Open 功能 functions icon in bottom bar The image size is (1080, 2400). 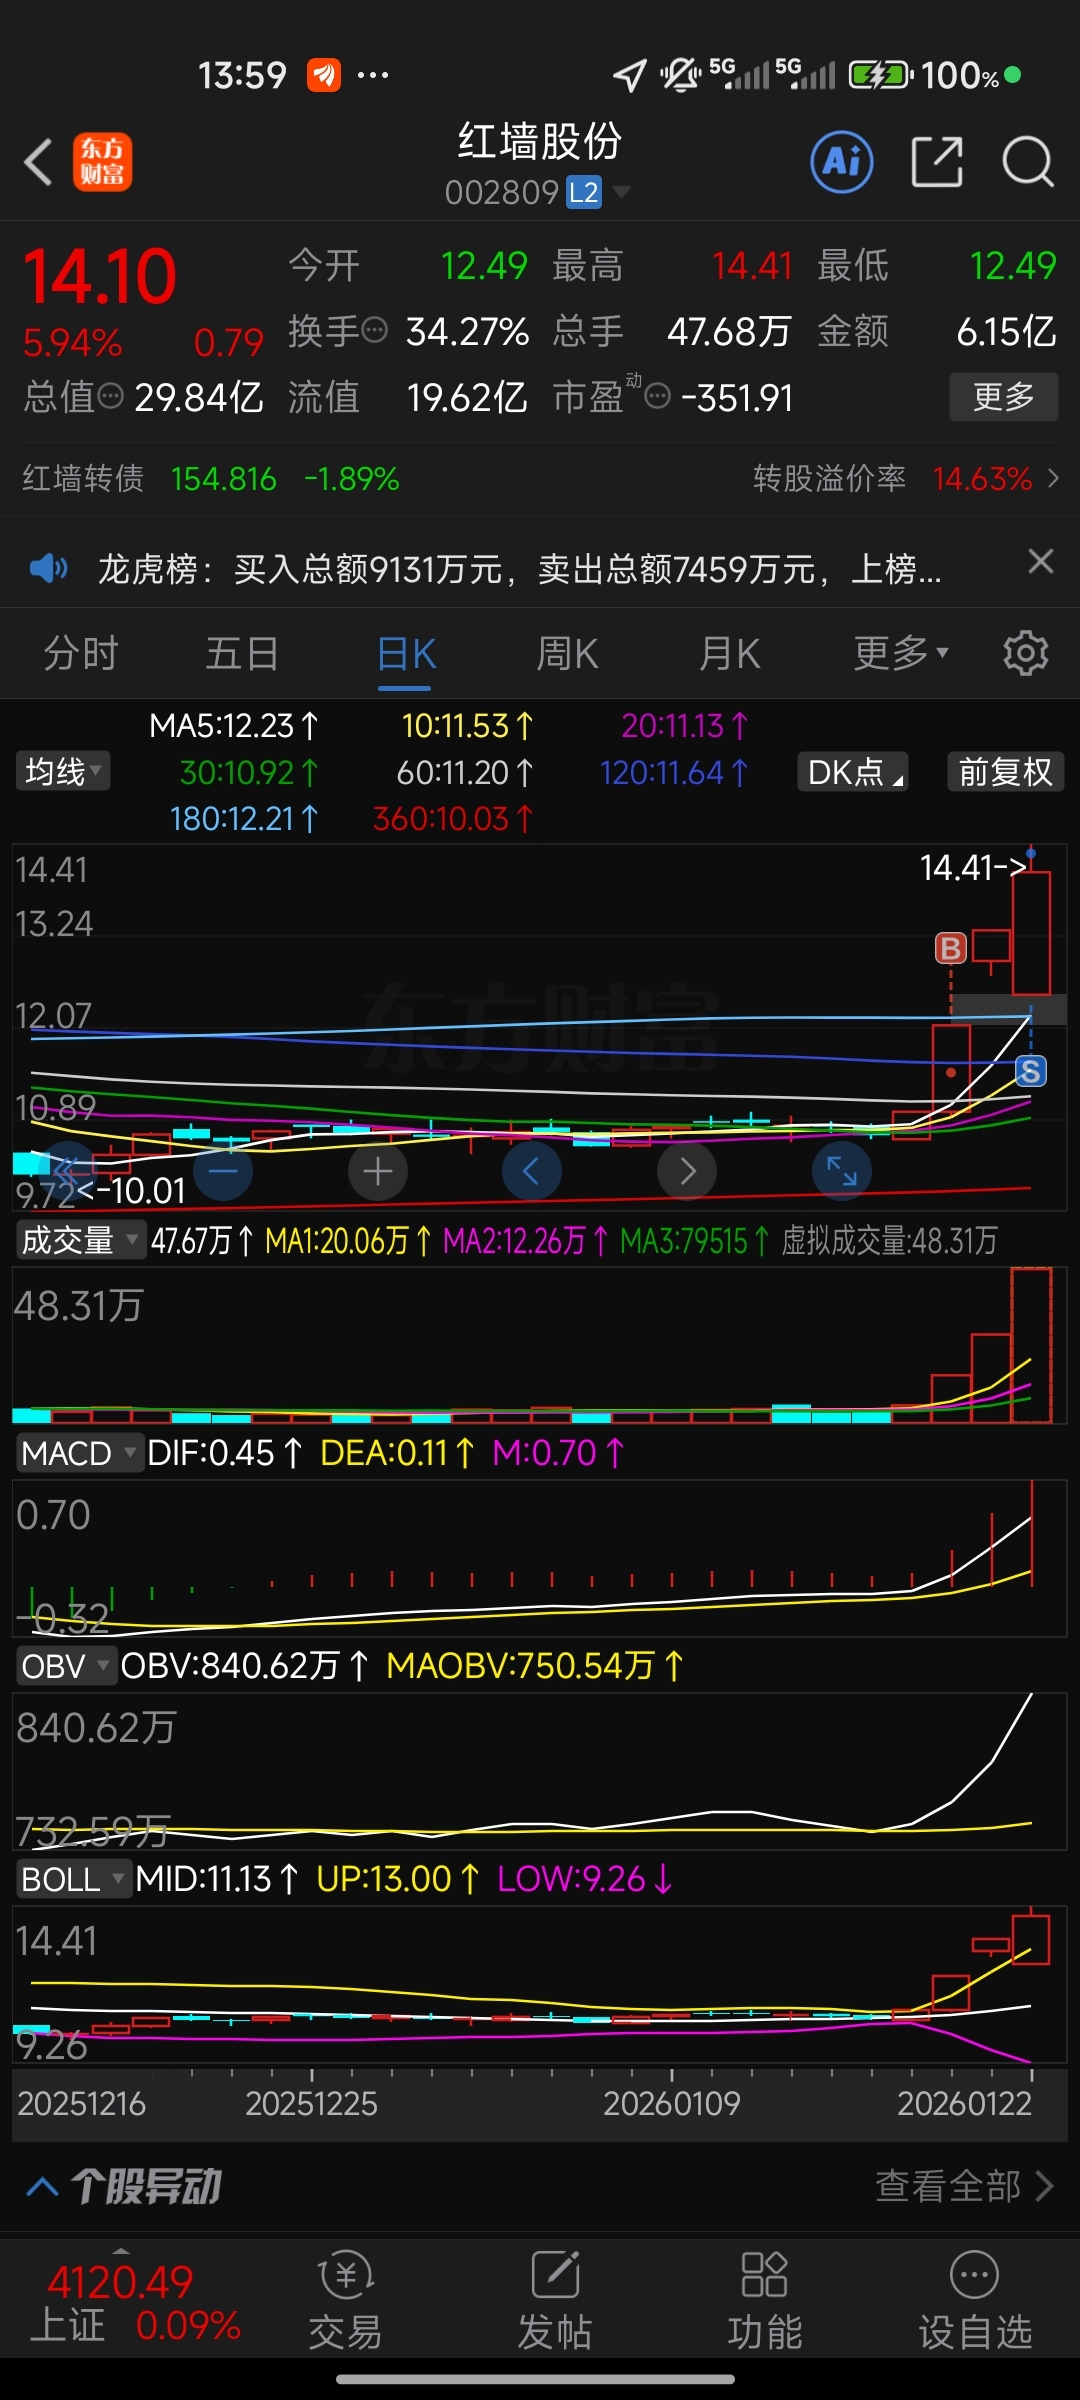click(765, 2300)
